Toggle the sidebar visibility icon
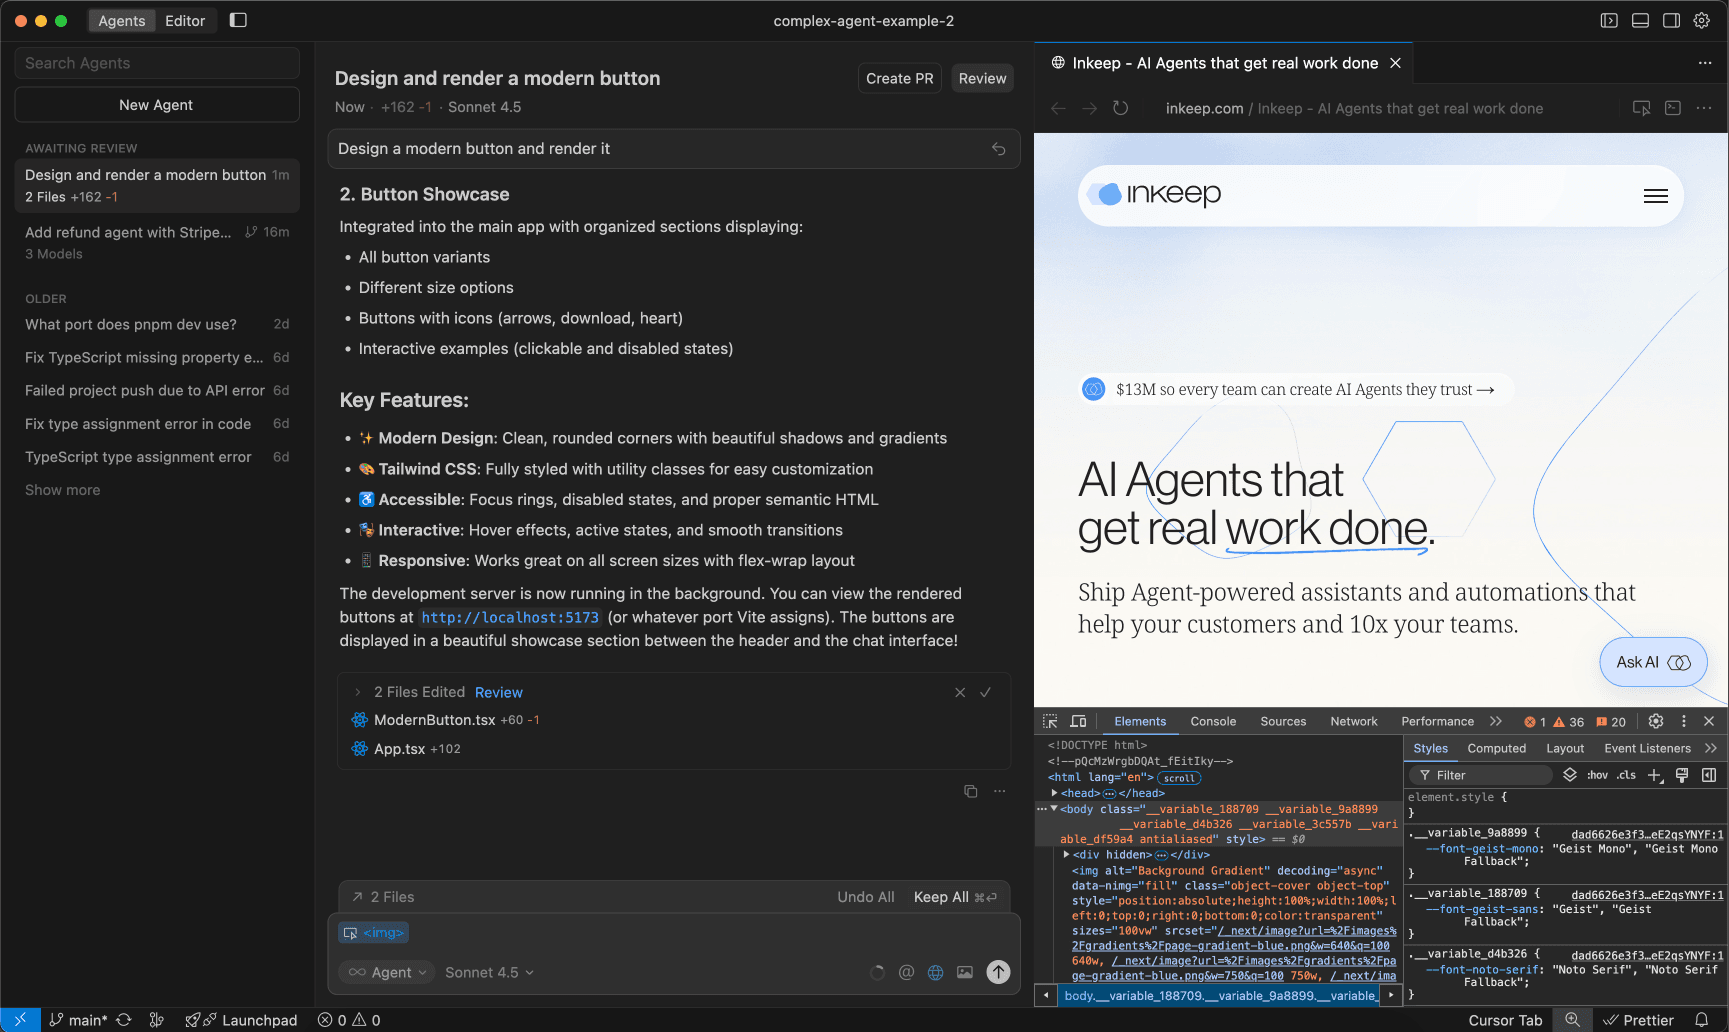This screenshot has height=1032, width=1729. [x=238, y=20]
